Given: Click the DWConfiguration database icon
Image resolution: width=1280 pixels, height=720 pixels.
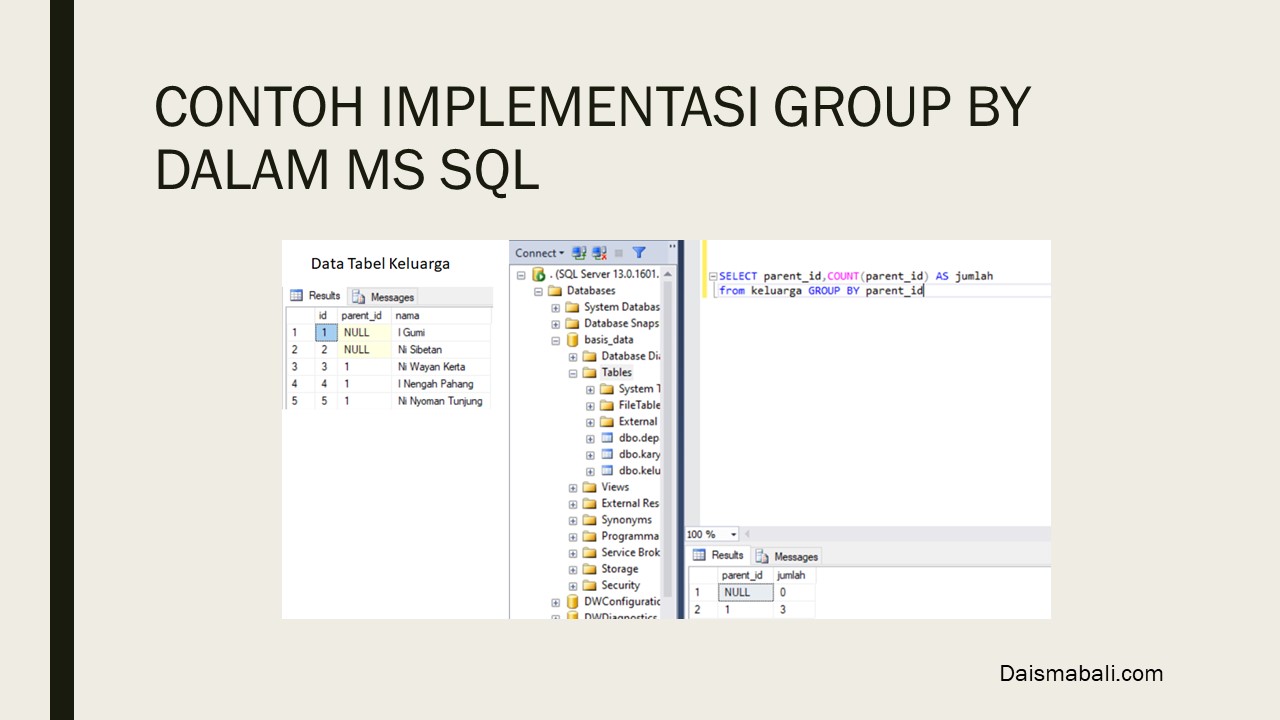Looking at the screenshot, I should pyautogui.click(x=573, y=602).
